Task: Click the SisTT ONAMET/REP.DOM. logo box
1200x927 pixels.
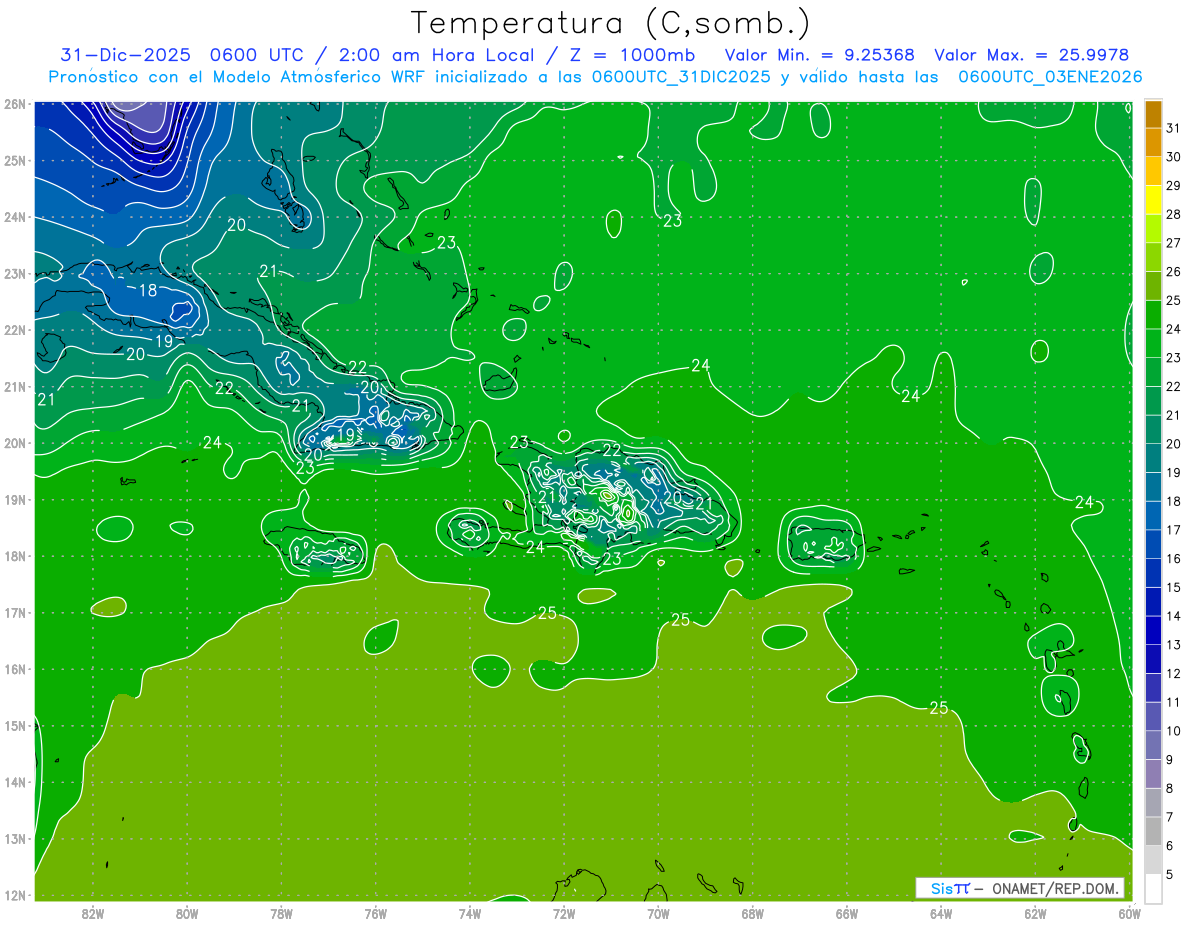Action: tap(1020, 888)
